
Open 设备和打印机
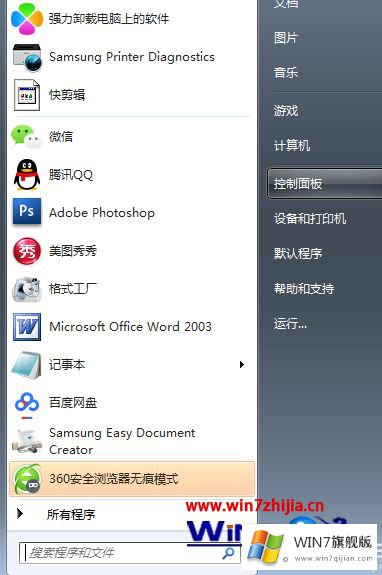[x=310, y=219]
